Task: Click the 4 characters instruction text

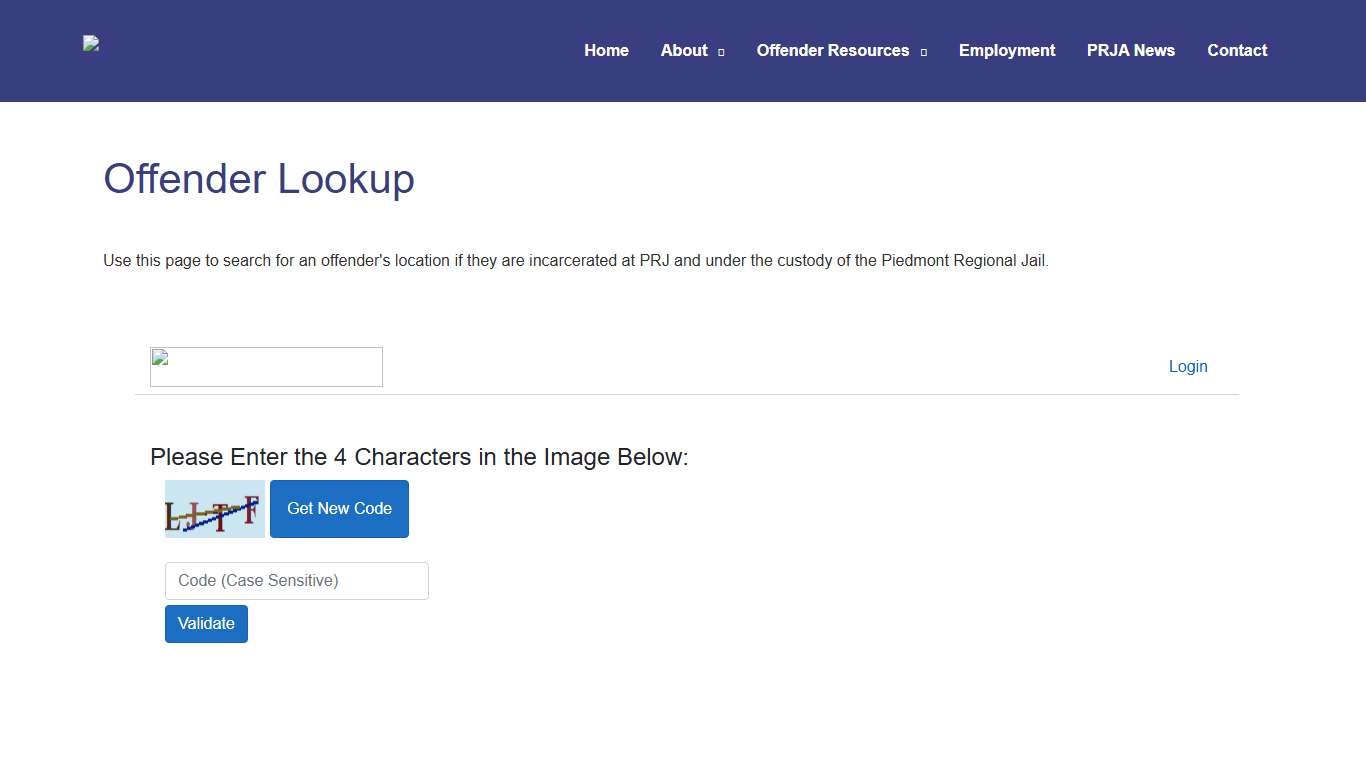Action: click(x=419, y=457)
